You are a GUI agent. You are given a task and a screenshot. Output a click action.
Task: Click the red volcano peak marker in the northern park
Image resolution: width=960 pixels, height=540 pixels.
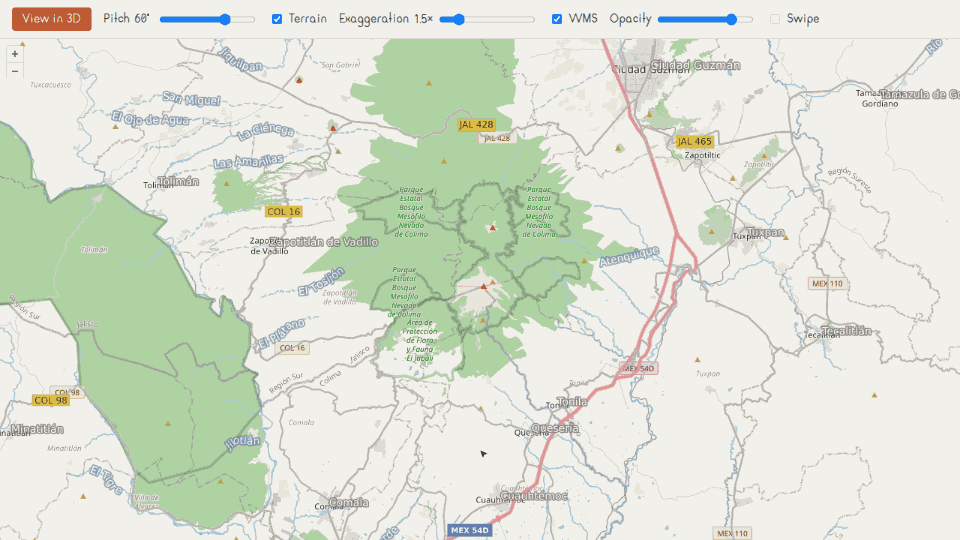(492, 228)
